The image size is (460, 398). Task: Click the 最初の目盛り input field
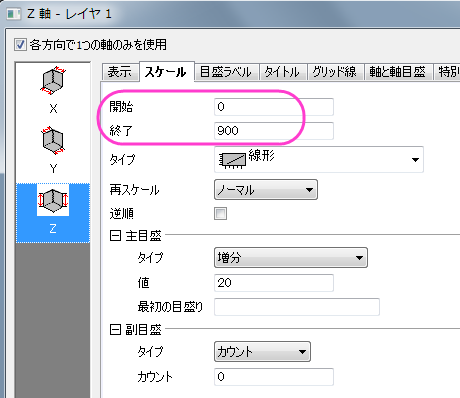tap(297, 307)
